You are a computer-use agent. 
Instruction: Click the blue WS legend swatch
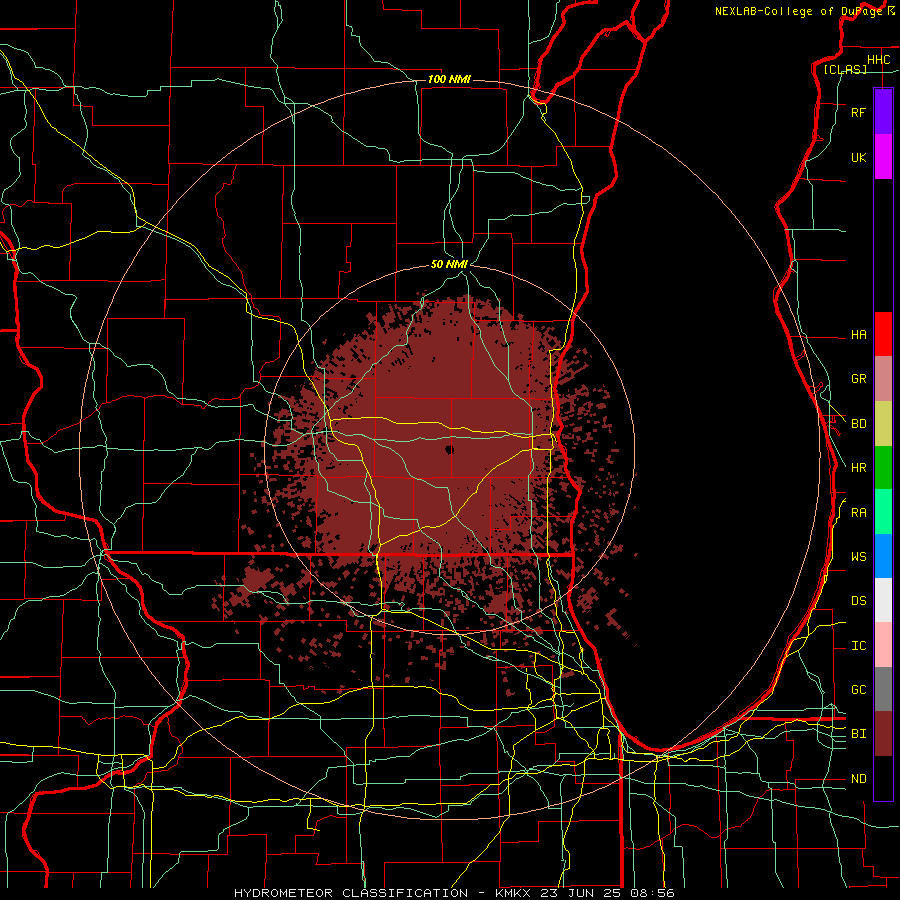click(x=883, y=556)
